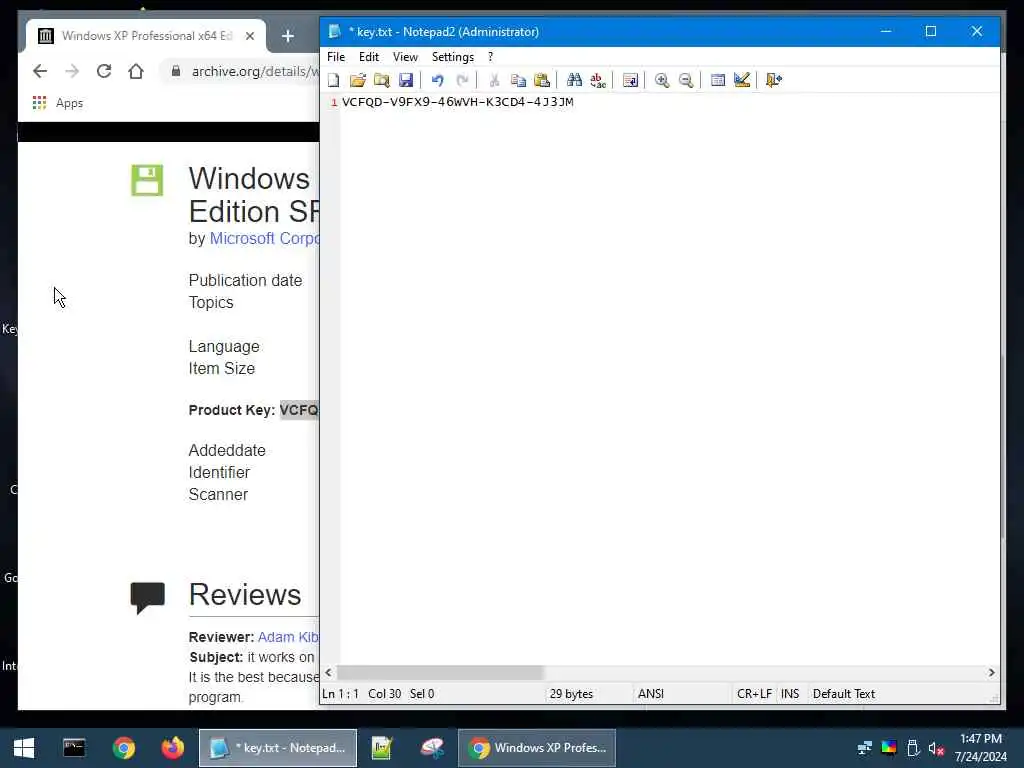The width and height of the screenshot is (1024, 768).
Task: Click the Exit door icon in the toolbar
Action: tap(774, 80)
